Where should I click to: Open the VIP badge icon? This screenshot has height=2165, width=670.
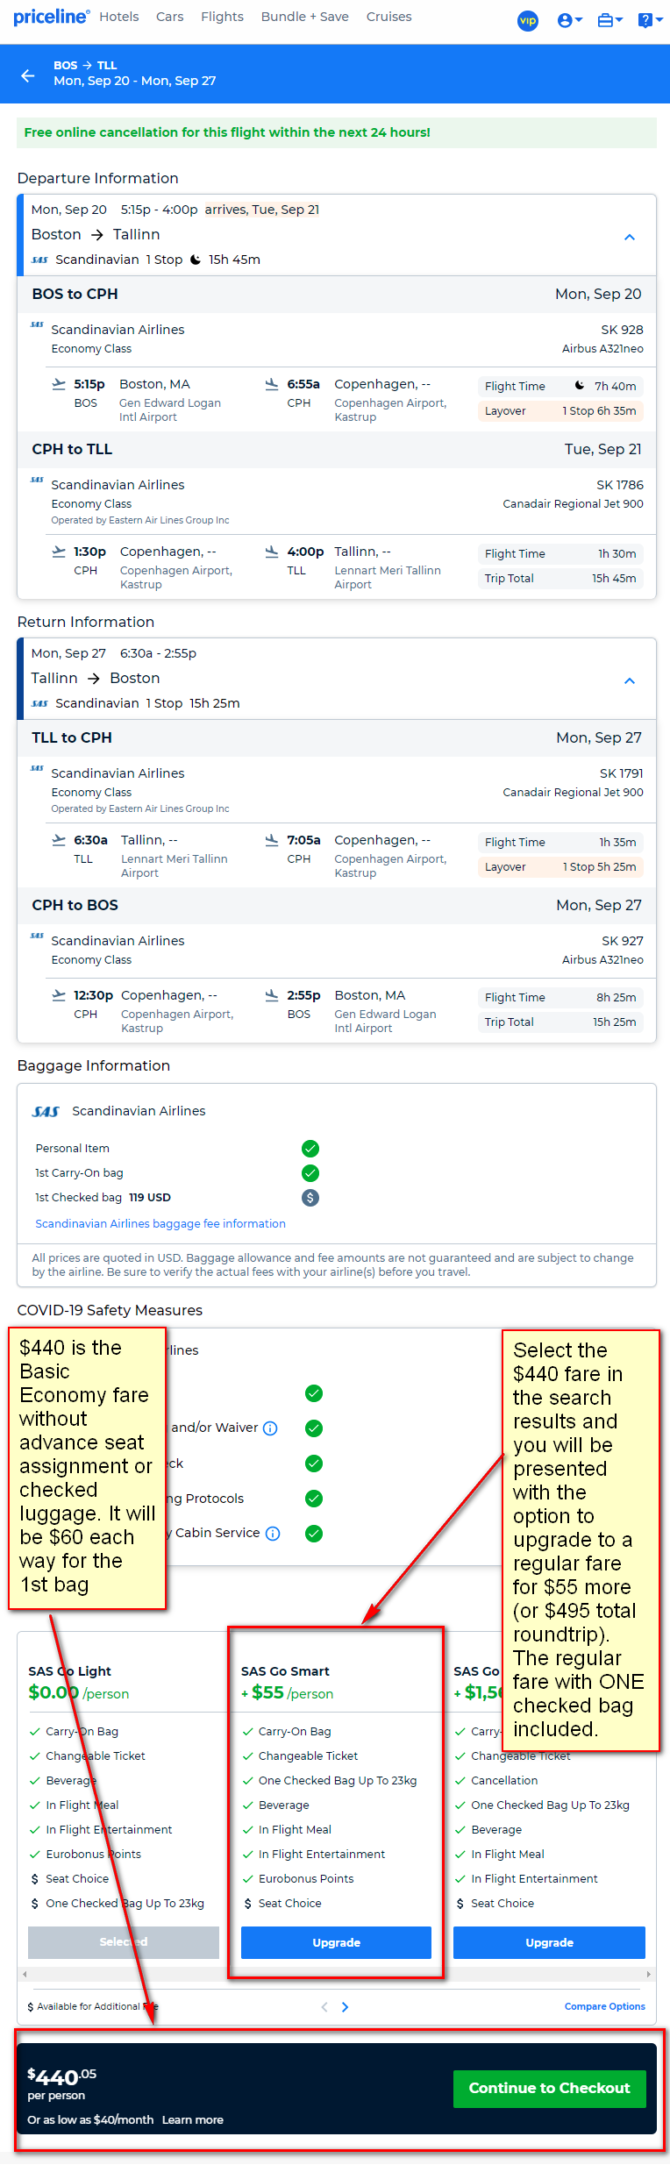[x=527, y=20]
